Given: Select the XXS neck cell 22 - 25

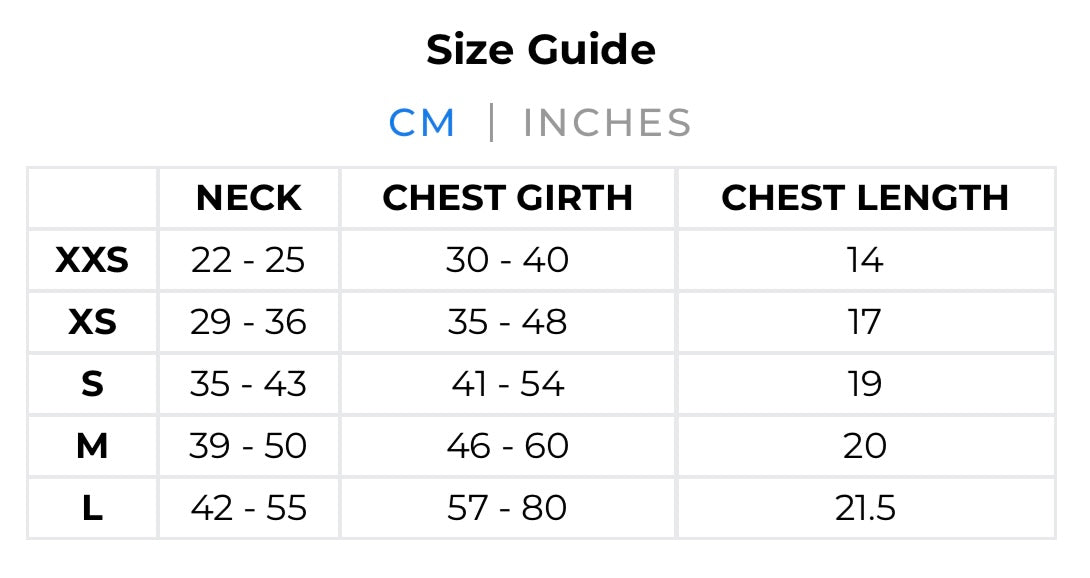Looking at the screenshot, I should coord(248,261).
